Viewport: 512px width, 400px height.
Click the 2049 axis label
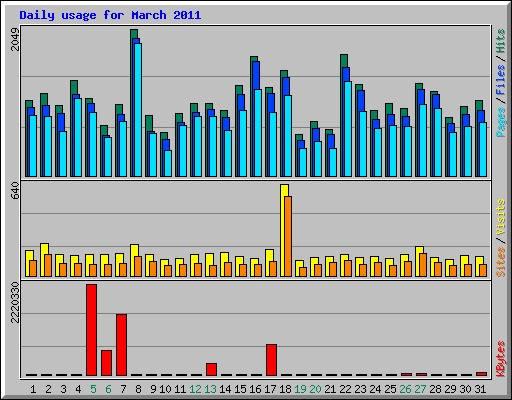pos(15,39)
